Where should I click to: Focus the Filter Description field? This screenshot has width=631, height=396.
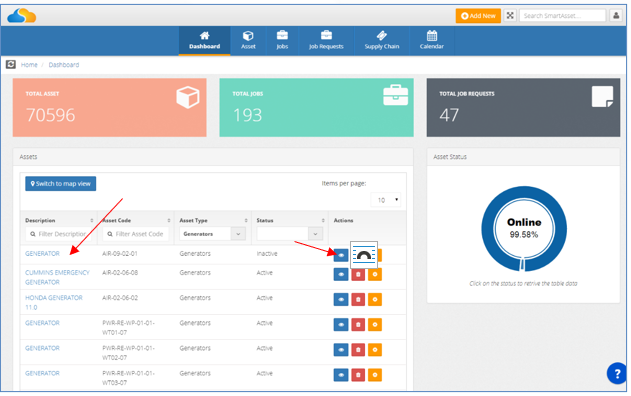coord(59,234)
